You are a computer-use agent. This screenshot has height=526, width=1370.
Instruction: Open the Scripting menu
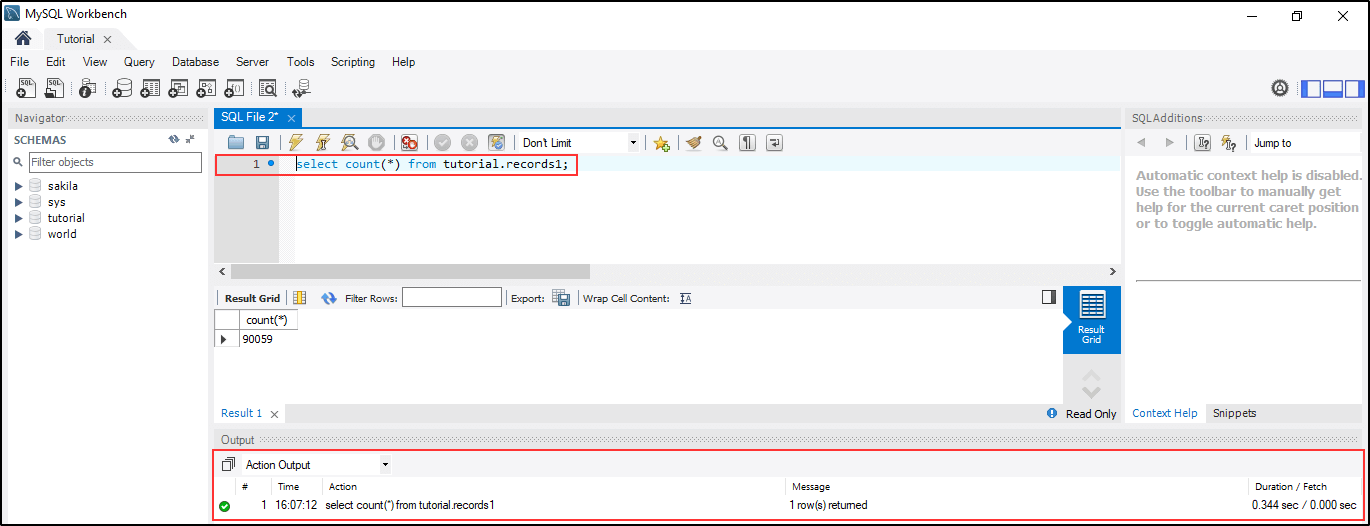click(353, 62)
